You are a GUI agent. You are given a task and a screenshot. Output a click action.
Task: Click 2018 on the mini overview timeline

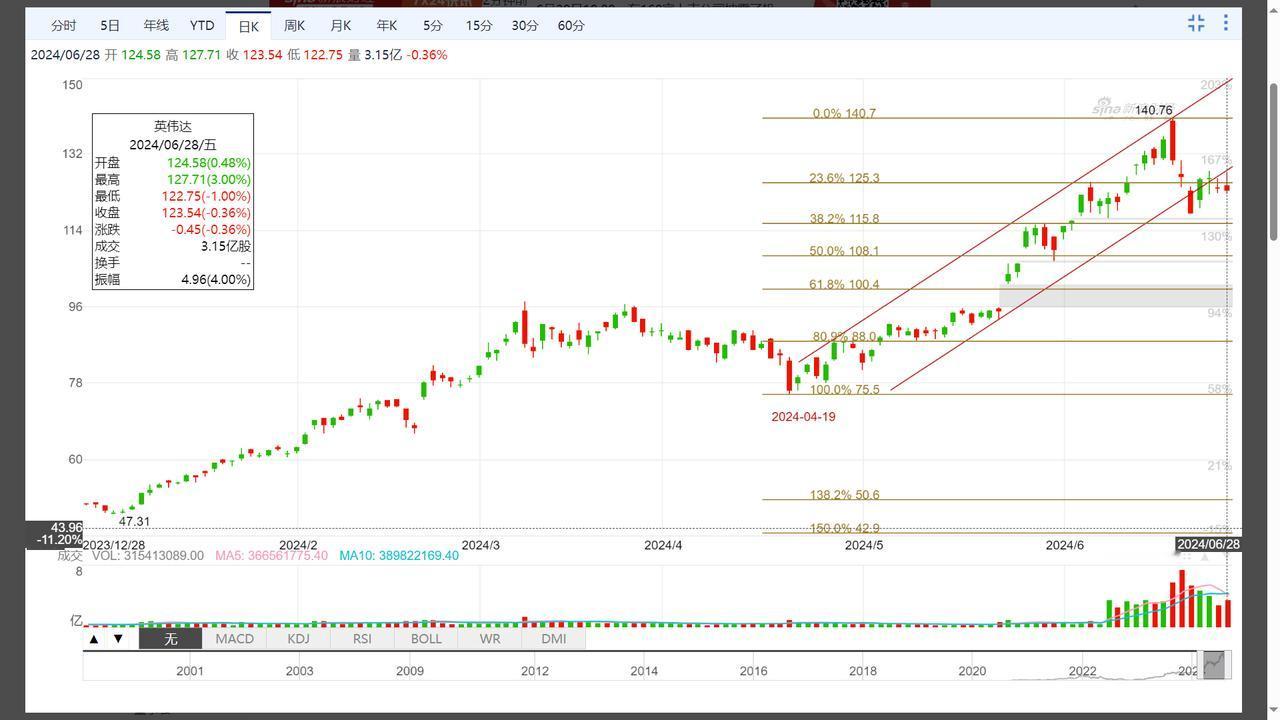[863, 671]
